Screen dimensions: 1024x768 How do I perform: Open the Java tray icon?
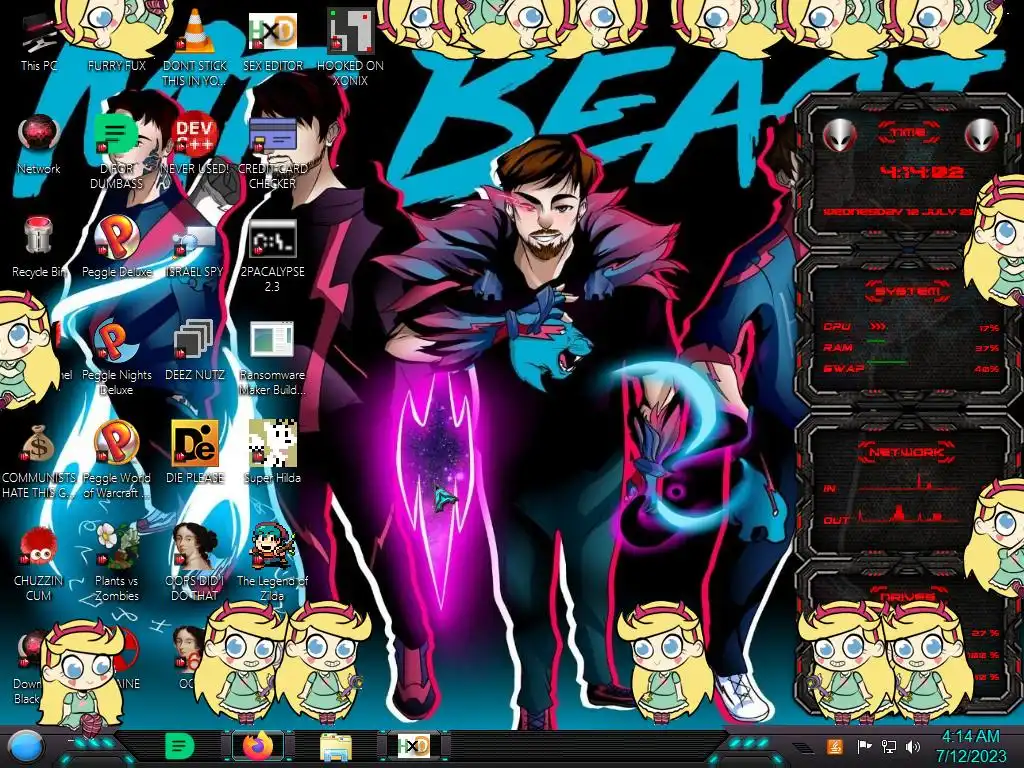click(834, 746)
